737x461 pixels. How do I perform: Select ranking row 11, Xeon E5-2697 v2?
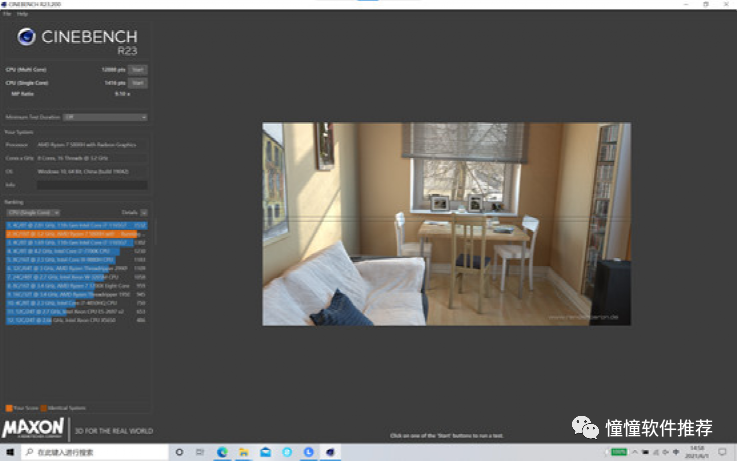click(76, 312)
